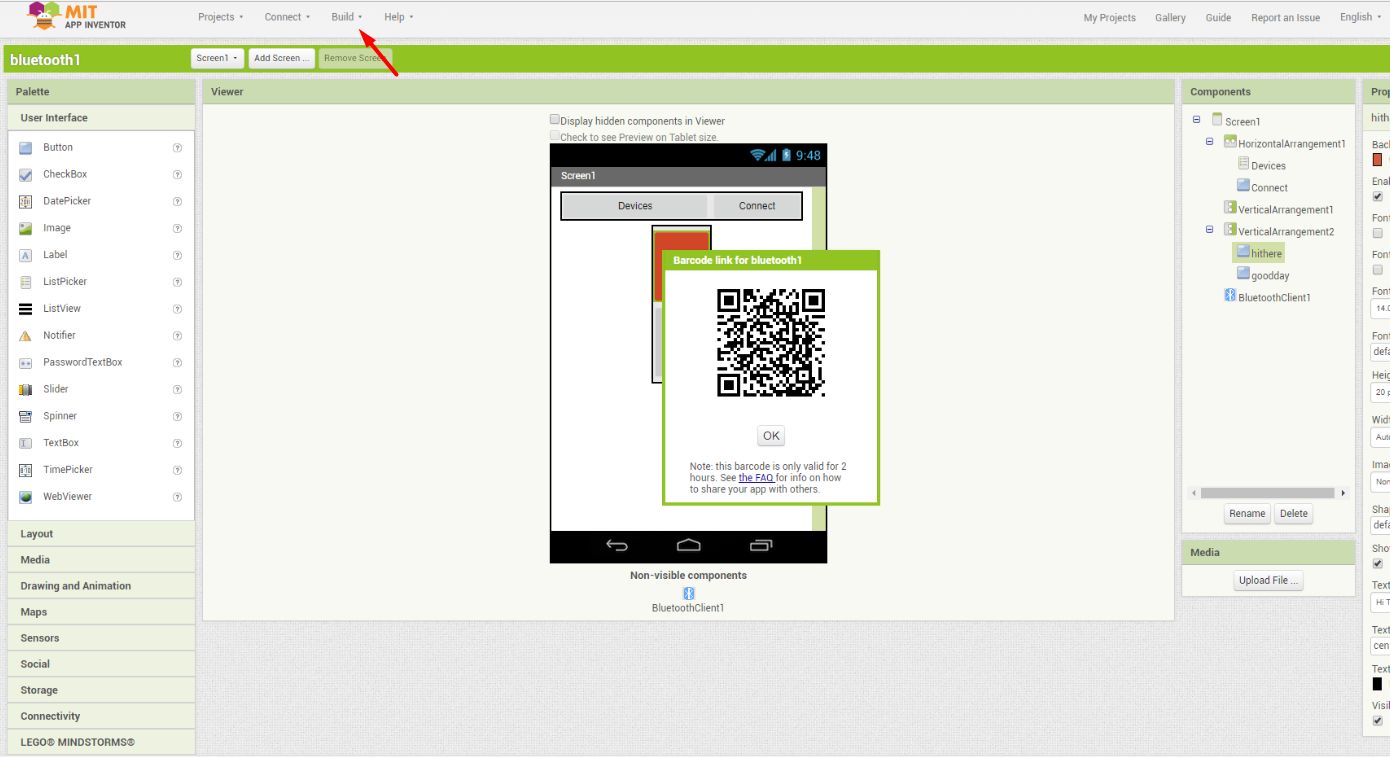The width and height of the screenshot is (1390, 757).
Task: Choose the Spinner component icon
Action: pyautogui.click(x=26, y=417)
